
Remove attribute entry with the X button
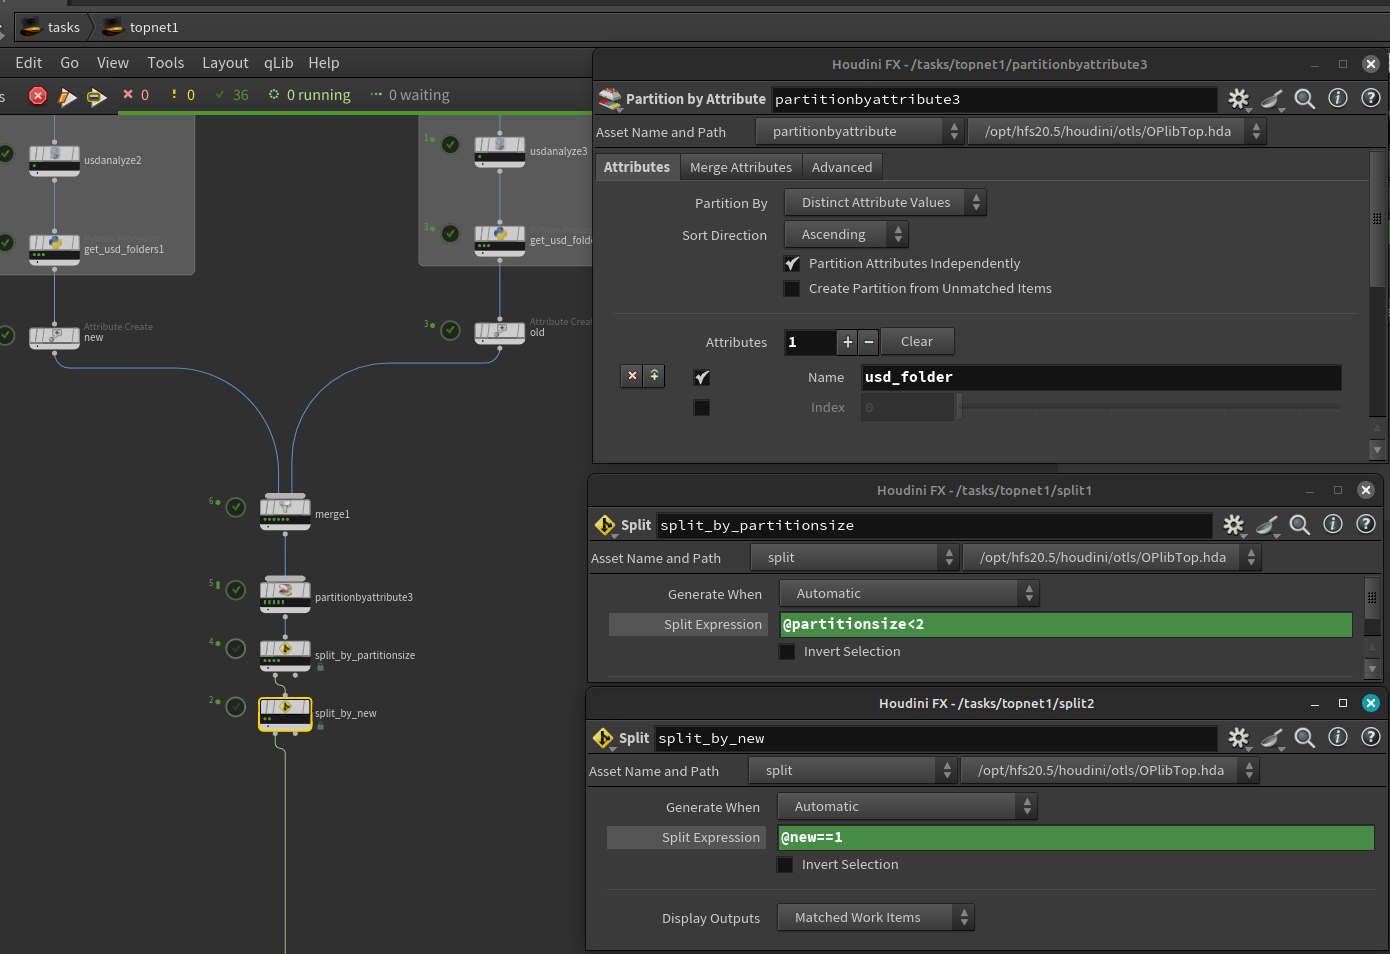(x=632, y=375)
